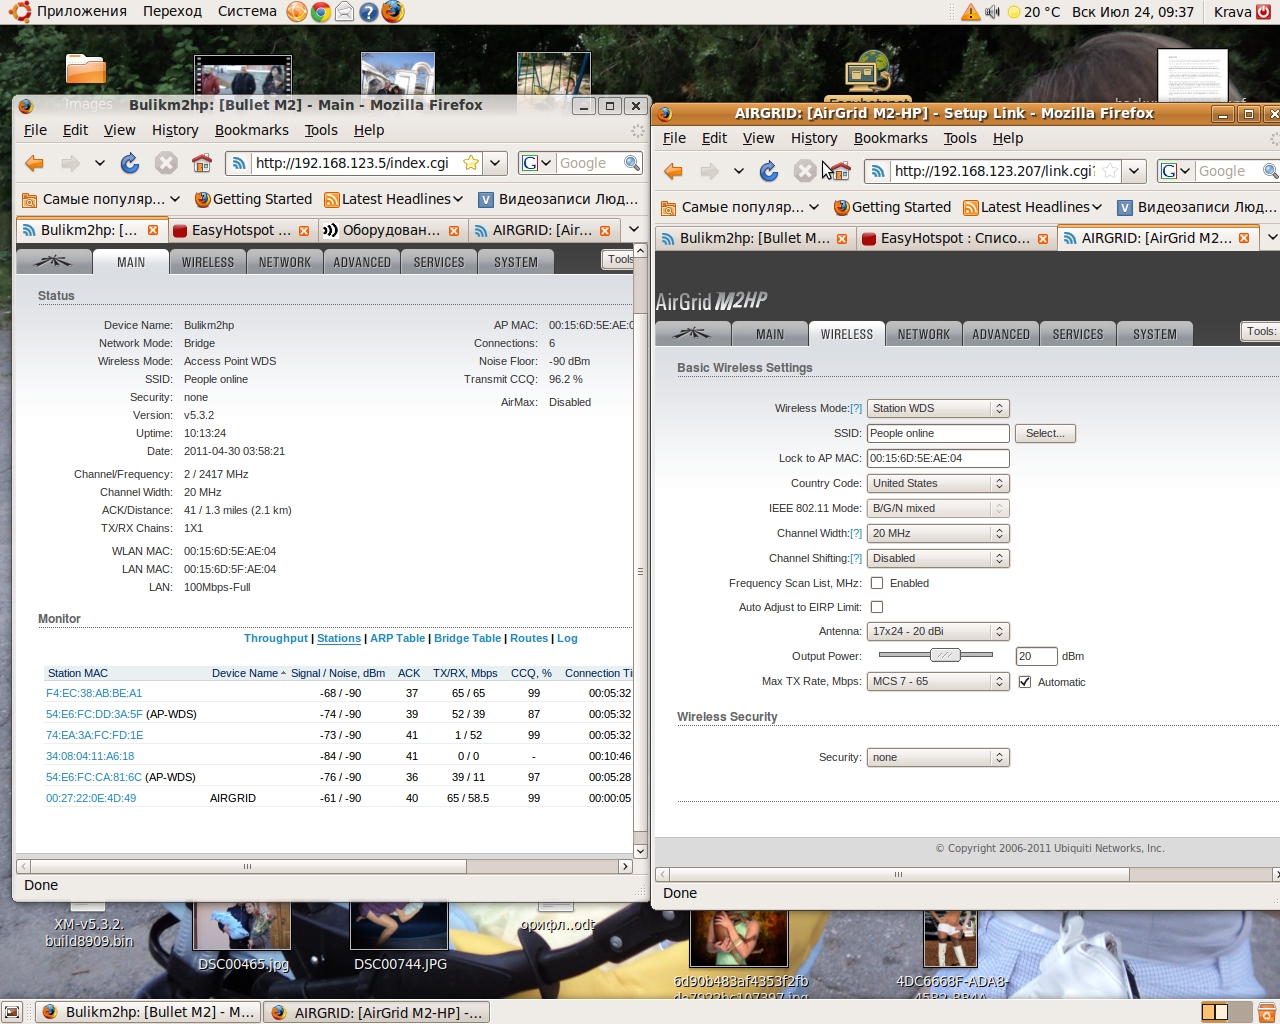Click the Output Power dBm value field
The height and width of the screenshot is (1024, 1280).
coord(1036,656)
